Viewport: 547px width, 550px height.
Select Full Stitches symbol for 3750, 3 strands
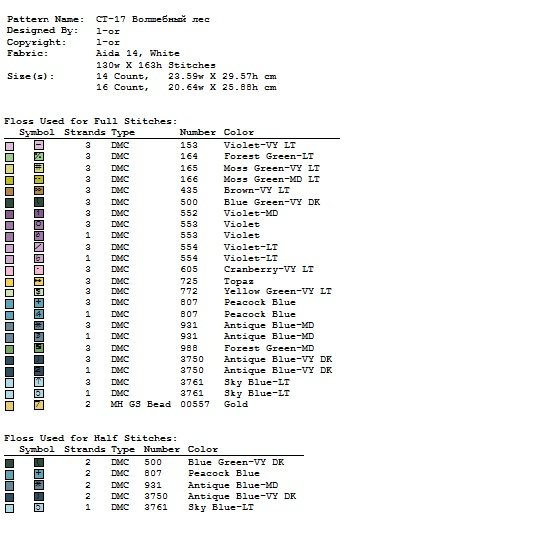pyautogui.click(x=39, y=360)
